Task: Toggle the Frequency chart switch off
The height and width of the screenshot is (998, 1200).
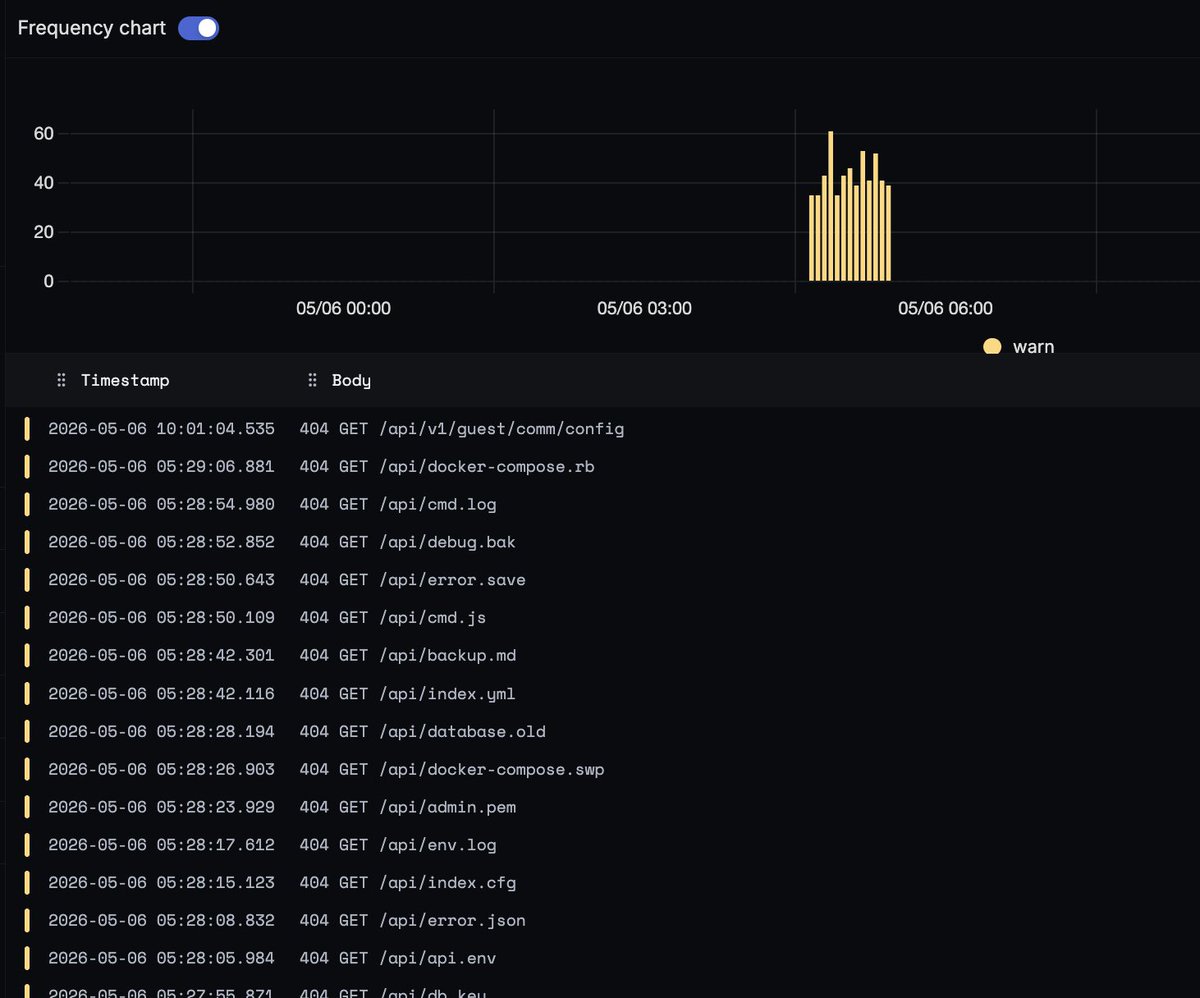Action: 198,28
